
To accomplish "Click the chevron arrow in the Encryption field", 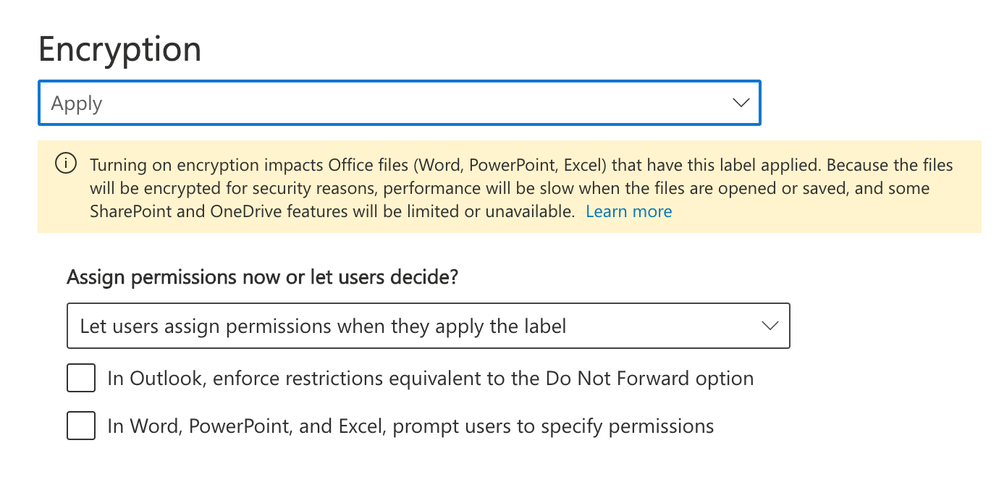I will pyautogui.click(x=741, y=103).
